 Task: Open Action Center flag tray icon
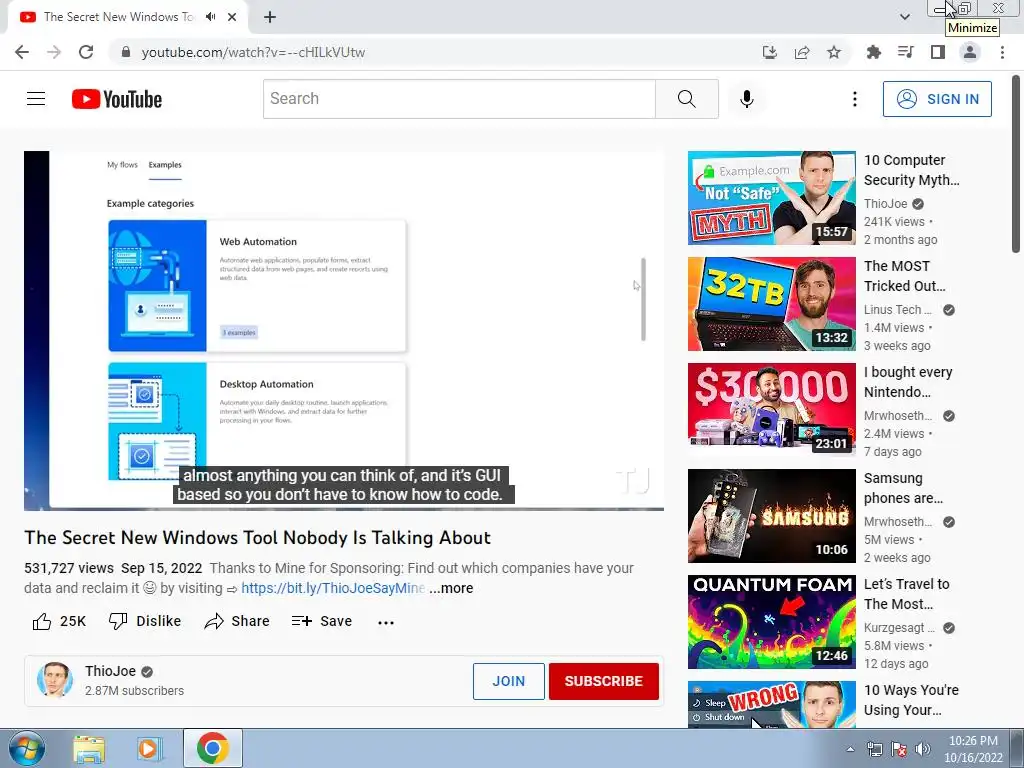899,750
